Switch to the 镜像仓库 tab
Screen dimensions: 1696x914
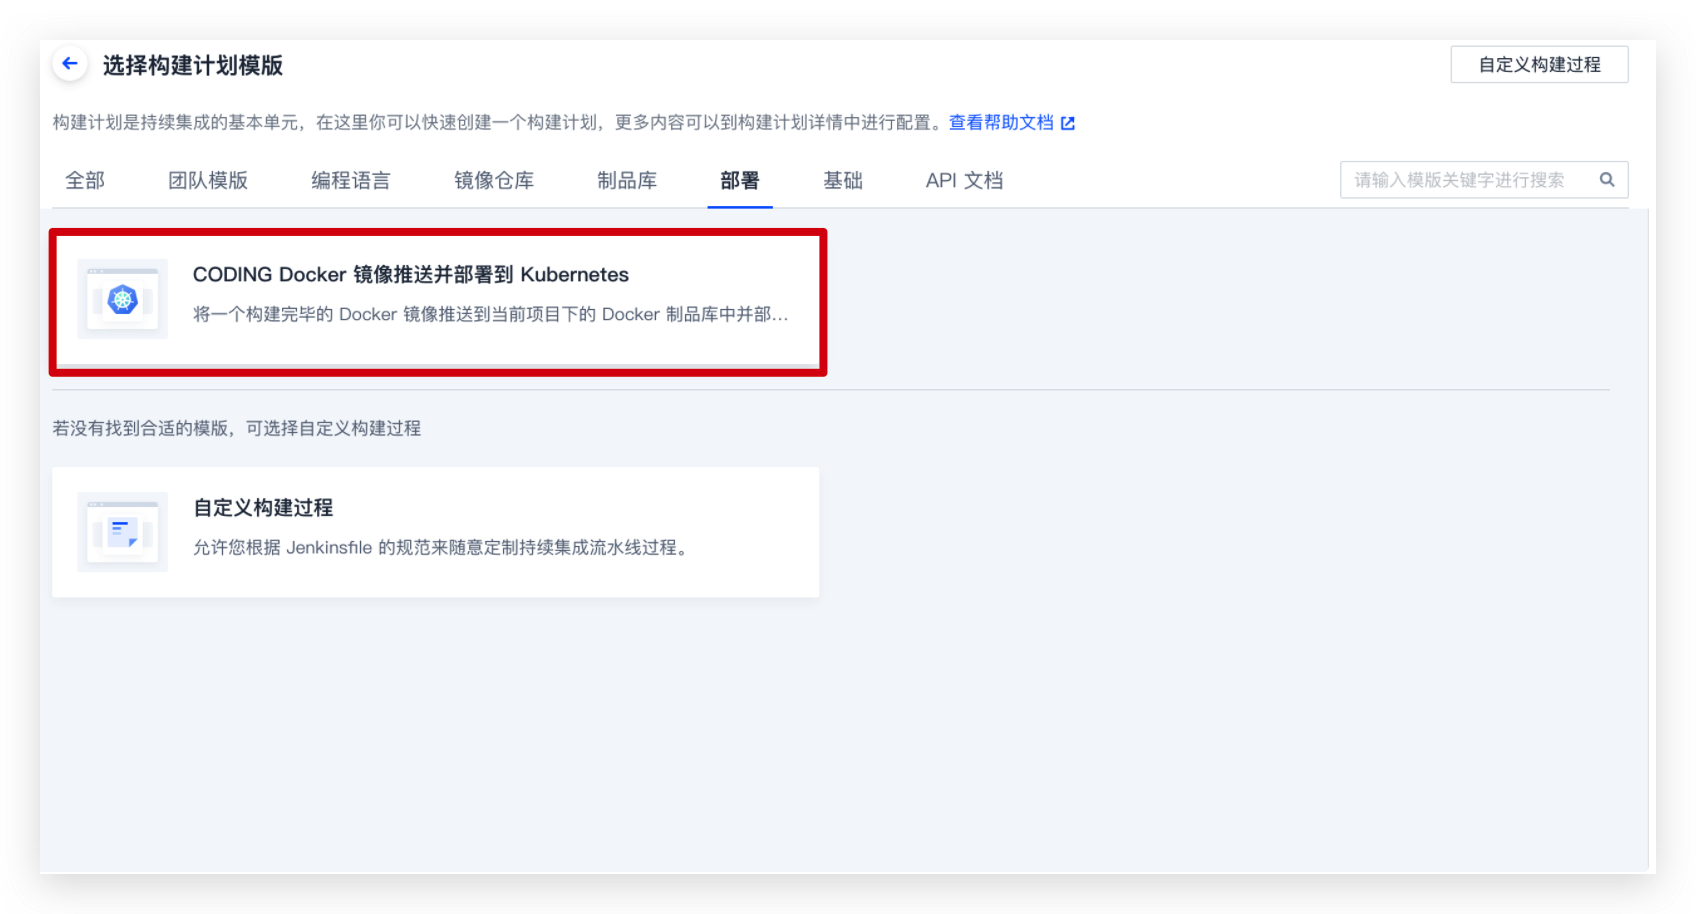click(494, 181)
